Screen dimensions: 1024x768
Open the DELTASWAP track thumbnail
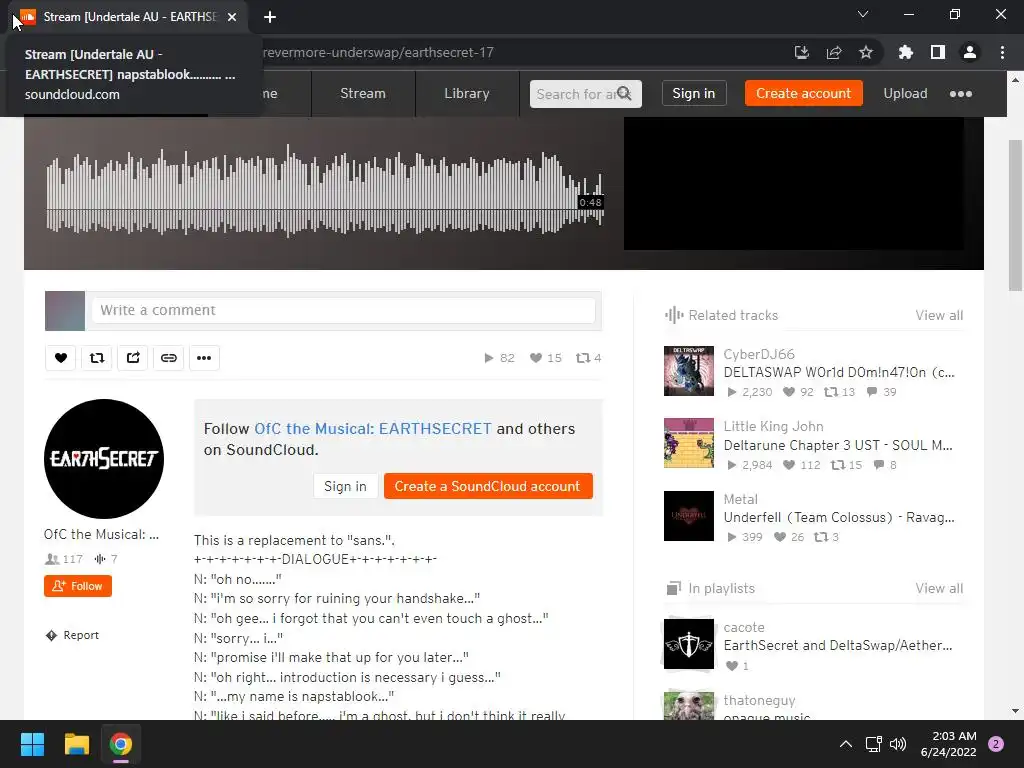tap(689, 371)
